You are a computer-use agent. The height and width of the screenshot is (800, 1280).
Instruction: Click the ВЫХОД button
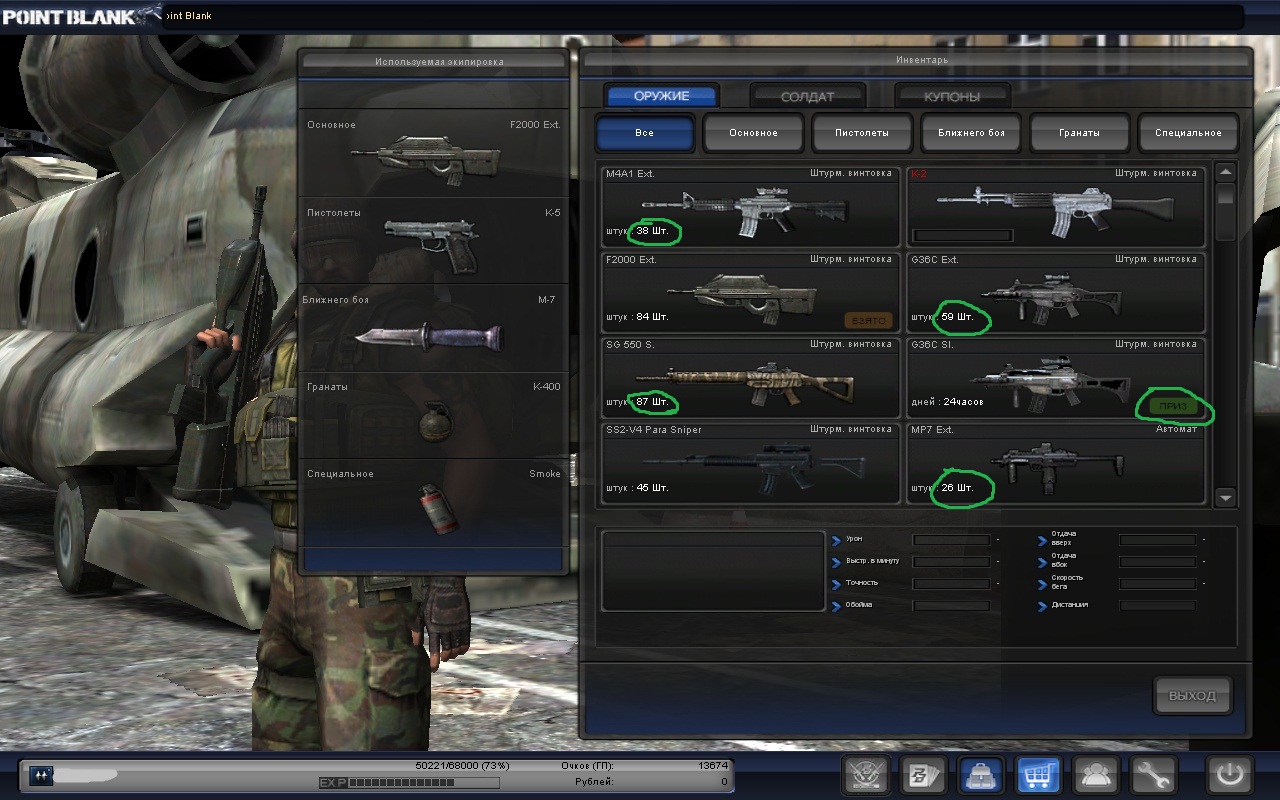coord(1193,696)
